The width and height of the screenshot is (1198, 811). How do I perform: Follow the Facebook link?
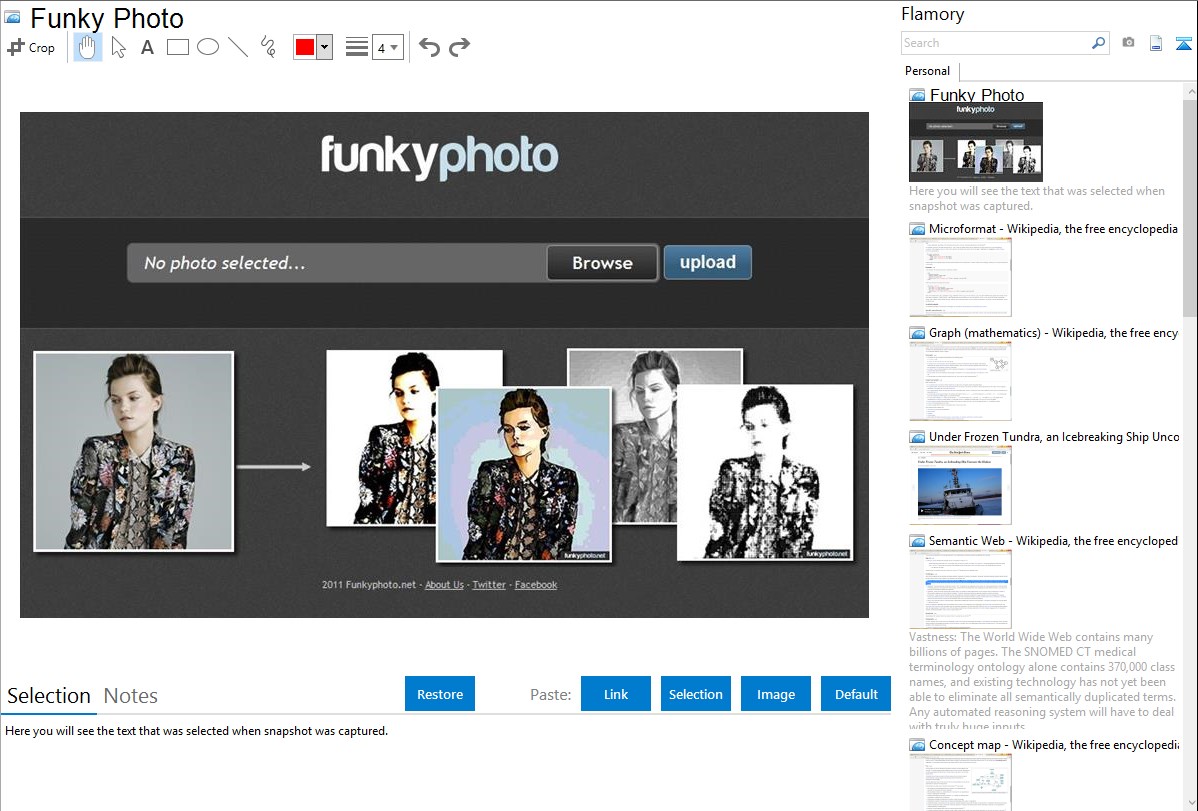click(536, 585)
